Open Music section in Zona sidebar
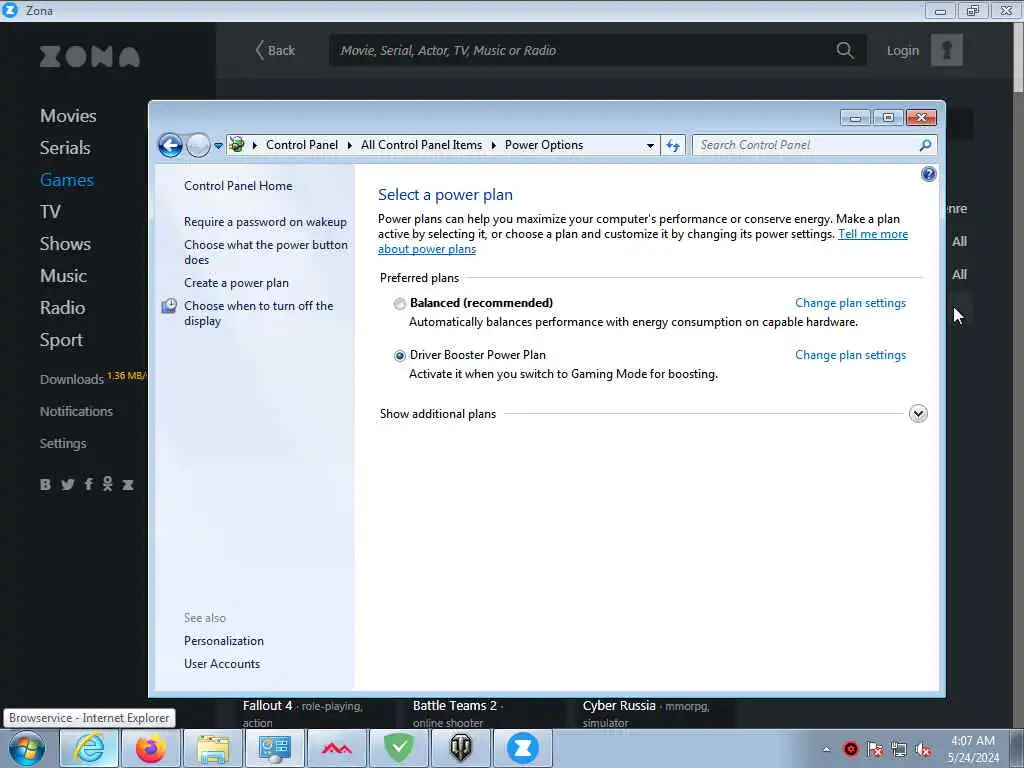 [x=63, y=276]
